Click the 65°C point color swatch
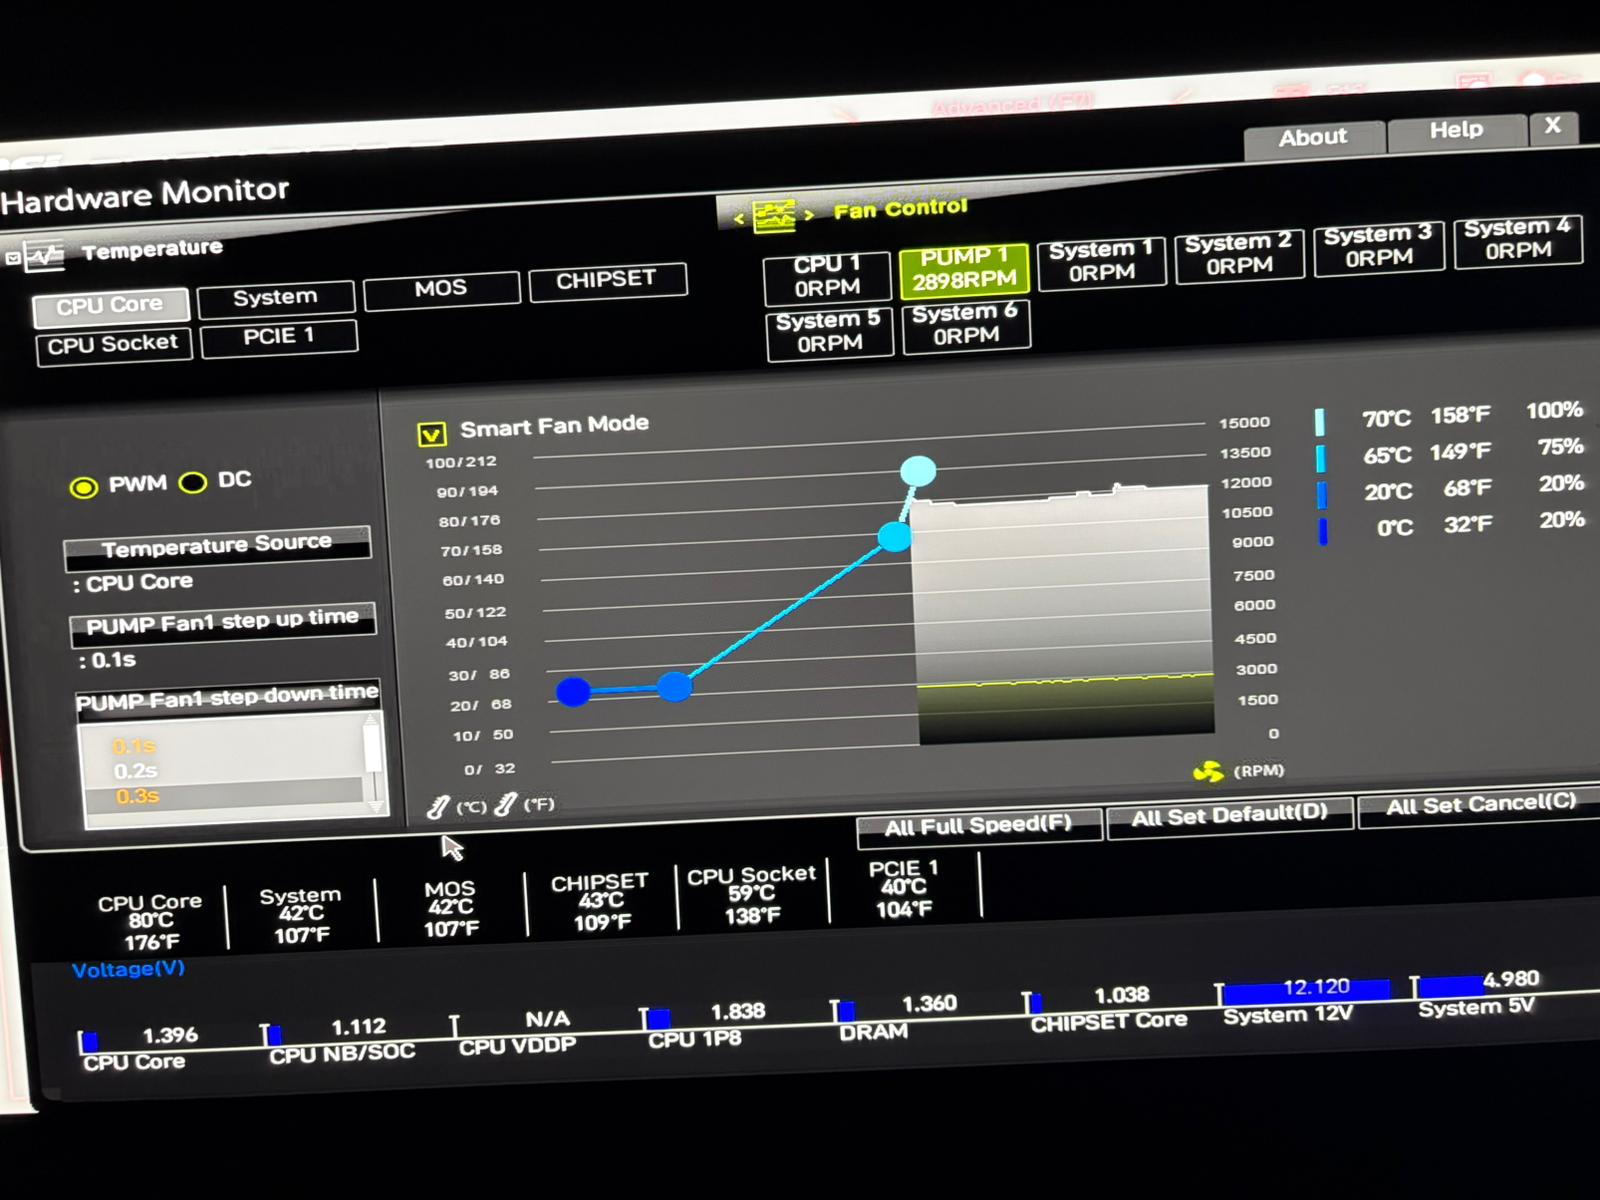This screenshot has width=1600, height=1200. 1321,458
